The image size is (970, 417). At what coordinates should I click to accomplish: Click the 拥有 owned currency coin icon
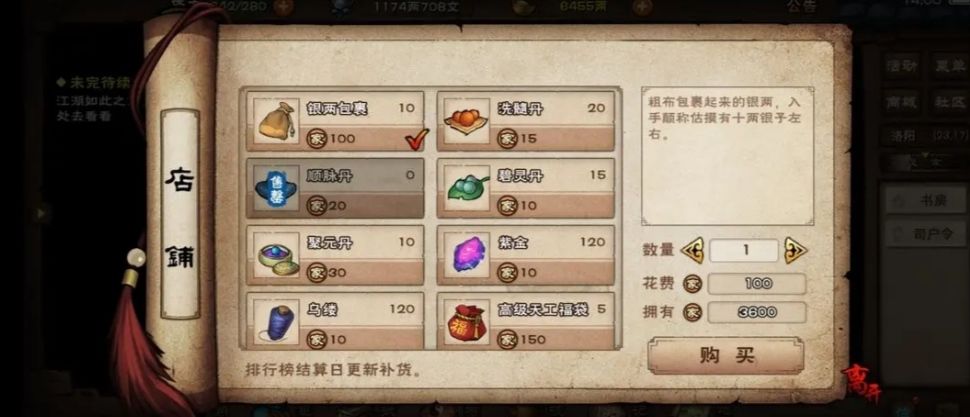coord(692,312)
